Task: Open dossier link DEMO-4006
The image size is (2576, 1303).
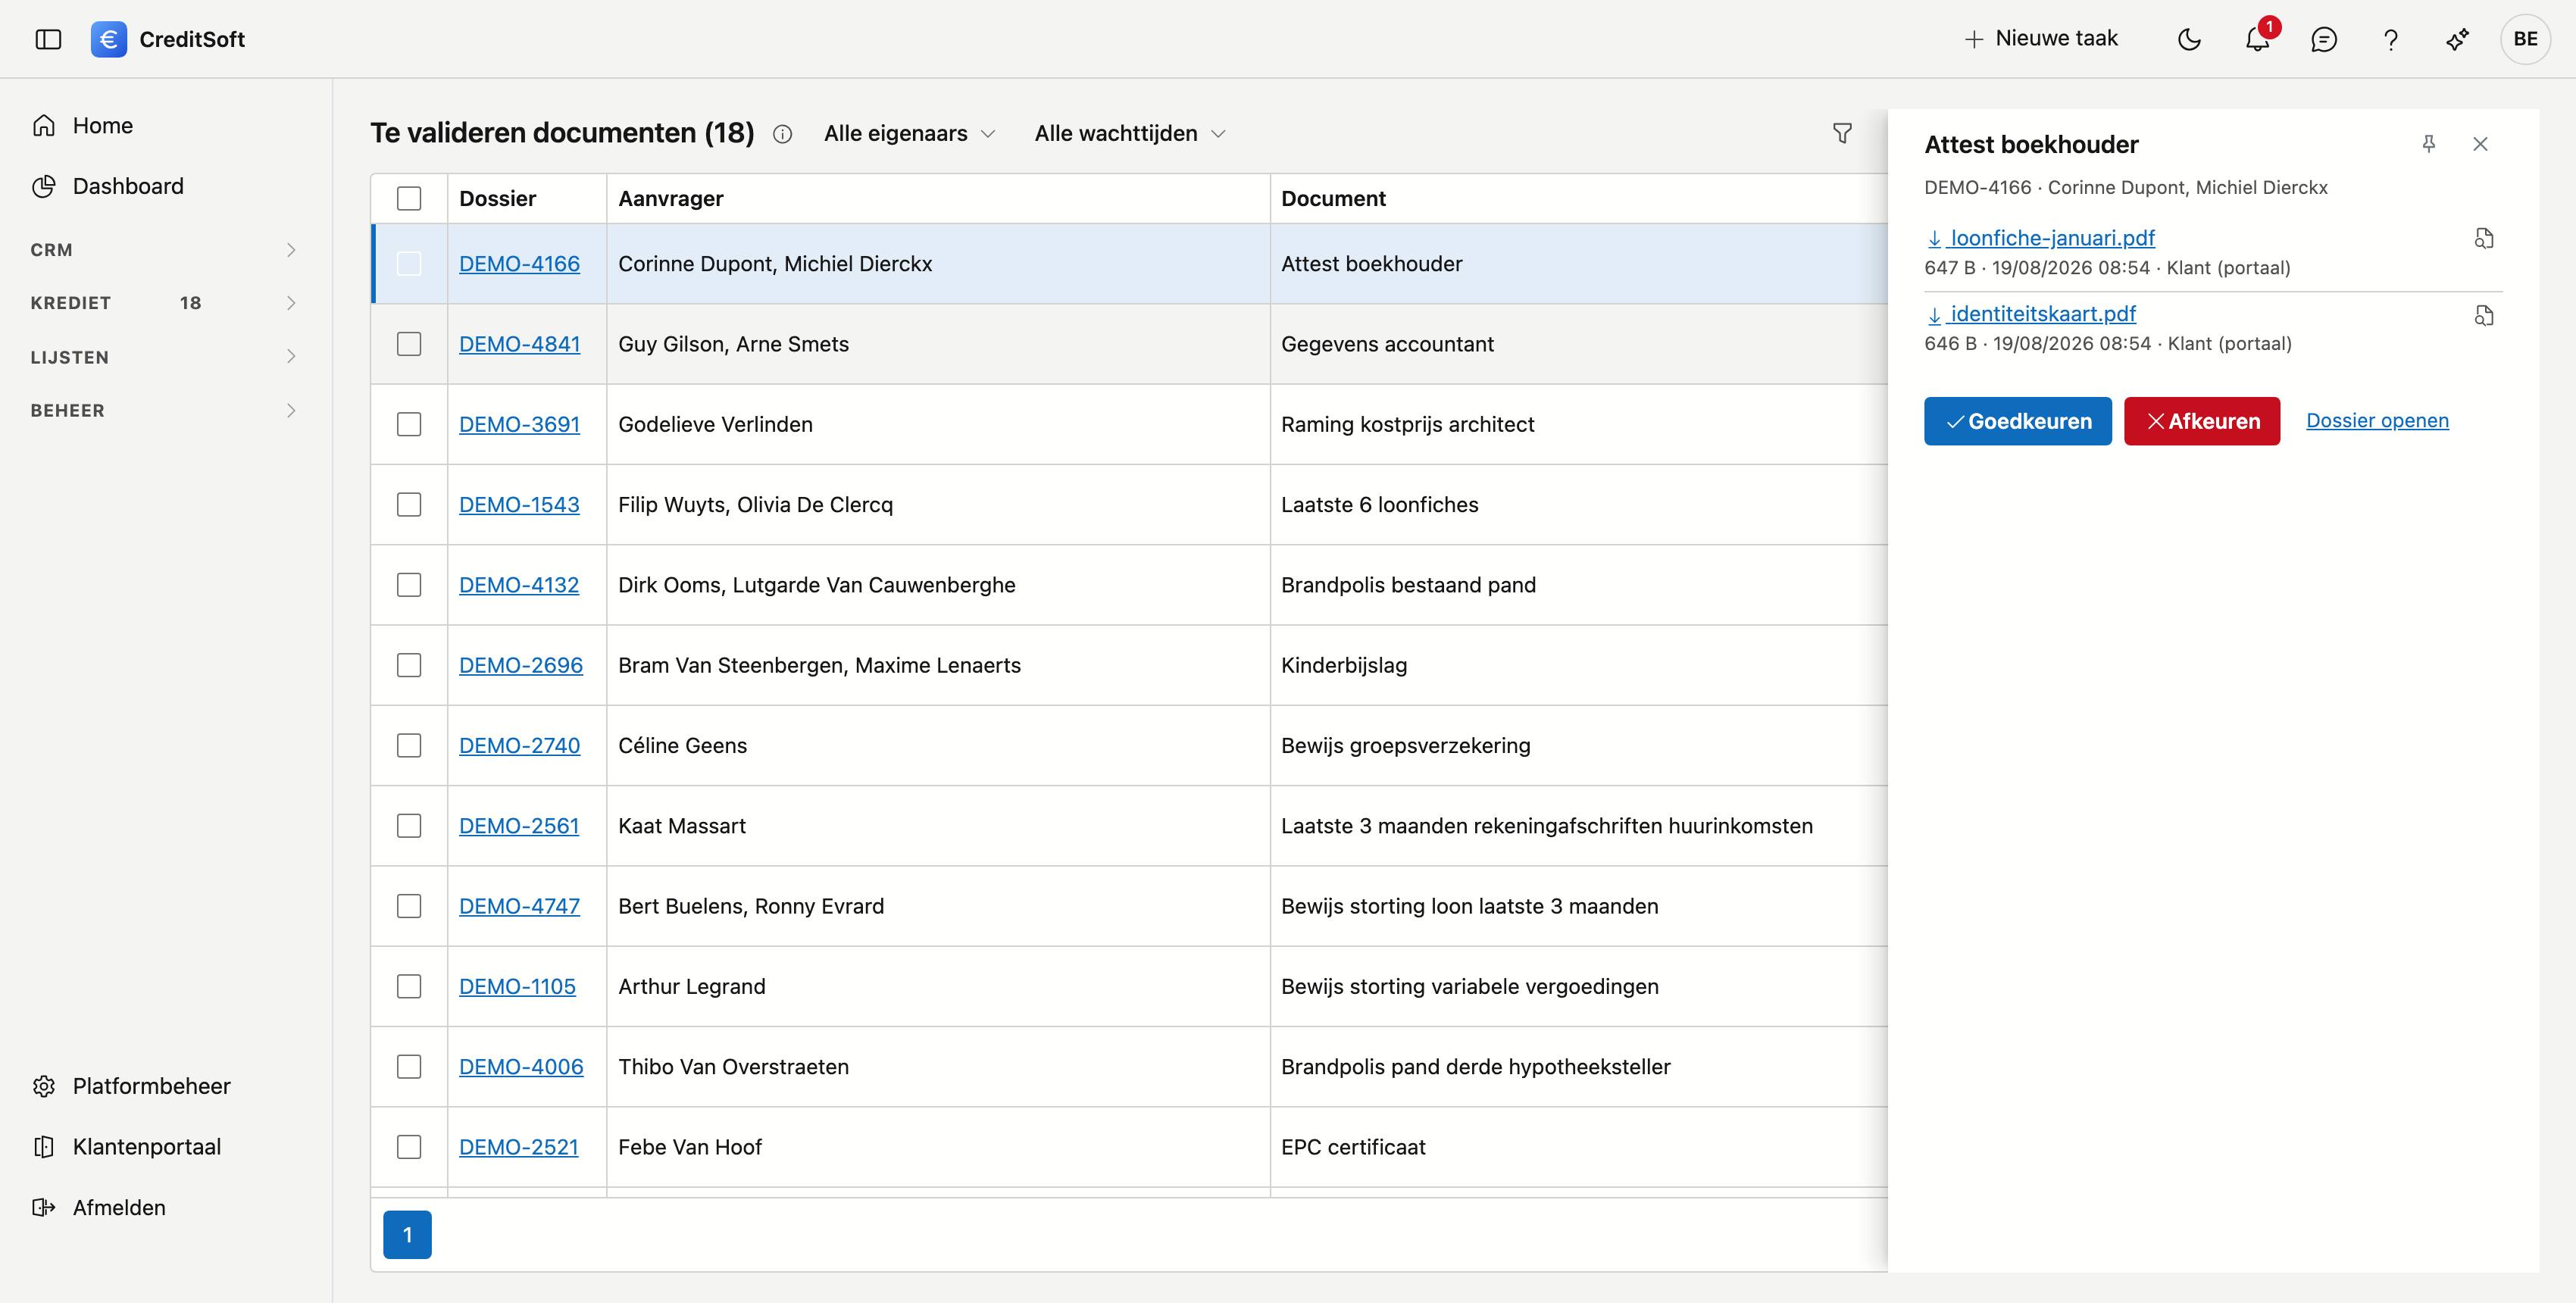Action: 521,1067
